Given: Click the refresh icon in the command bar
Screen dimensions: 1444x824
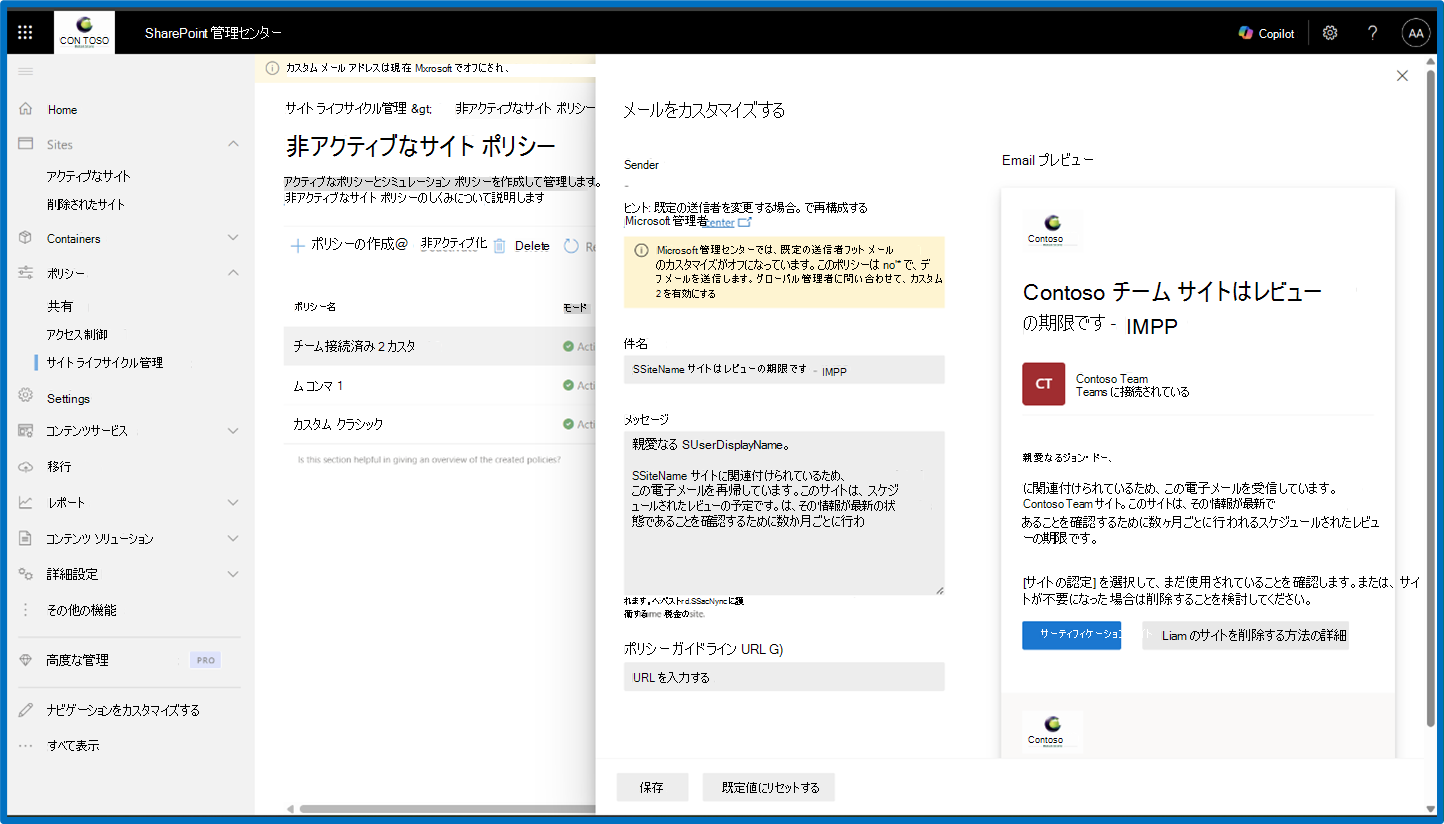Looking at the screenshot, I should (571, 246).
